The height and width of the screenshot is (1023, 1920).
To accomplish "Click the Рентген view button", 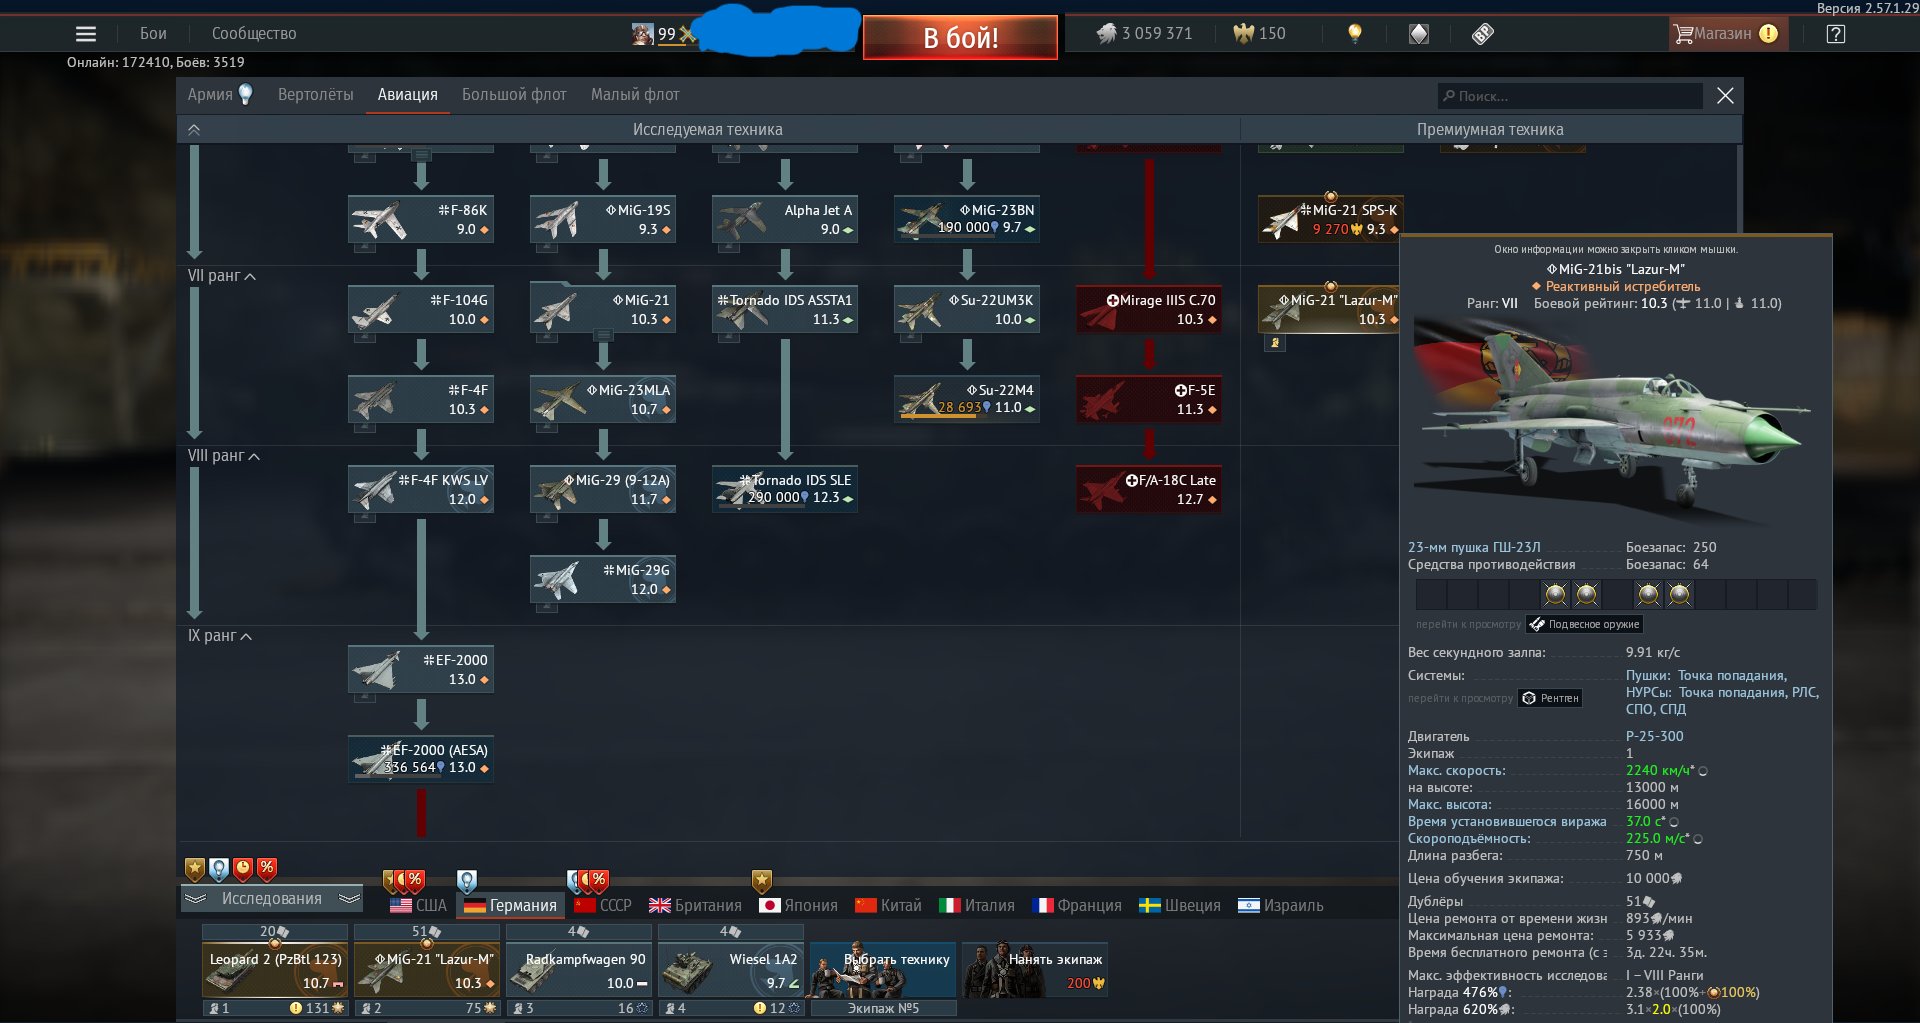I will [1550, 698].
